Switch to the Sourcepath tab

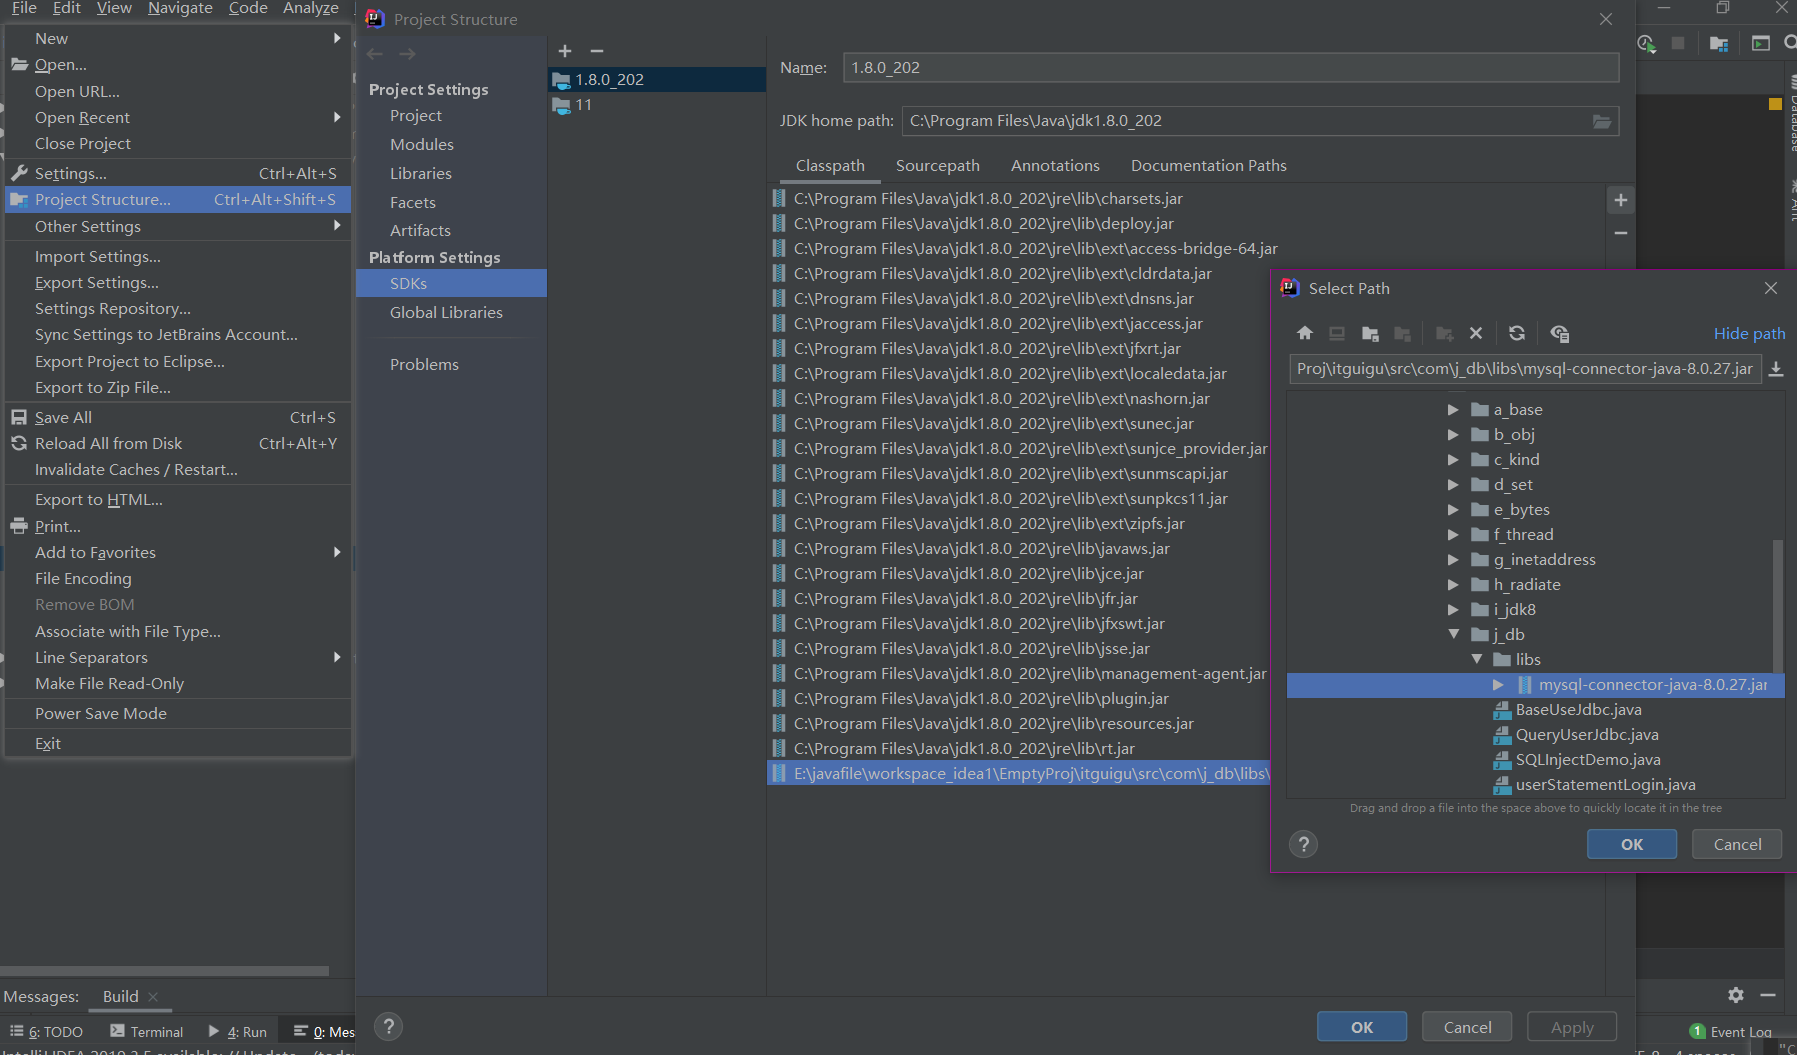[x=937, y=166]
